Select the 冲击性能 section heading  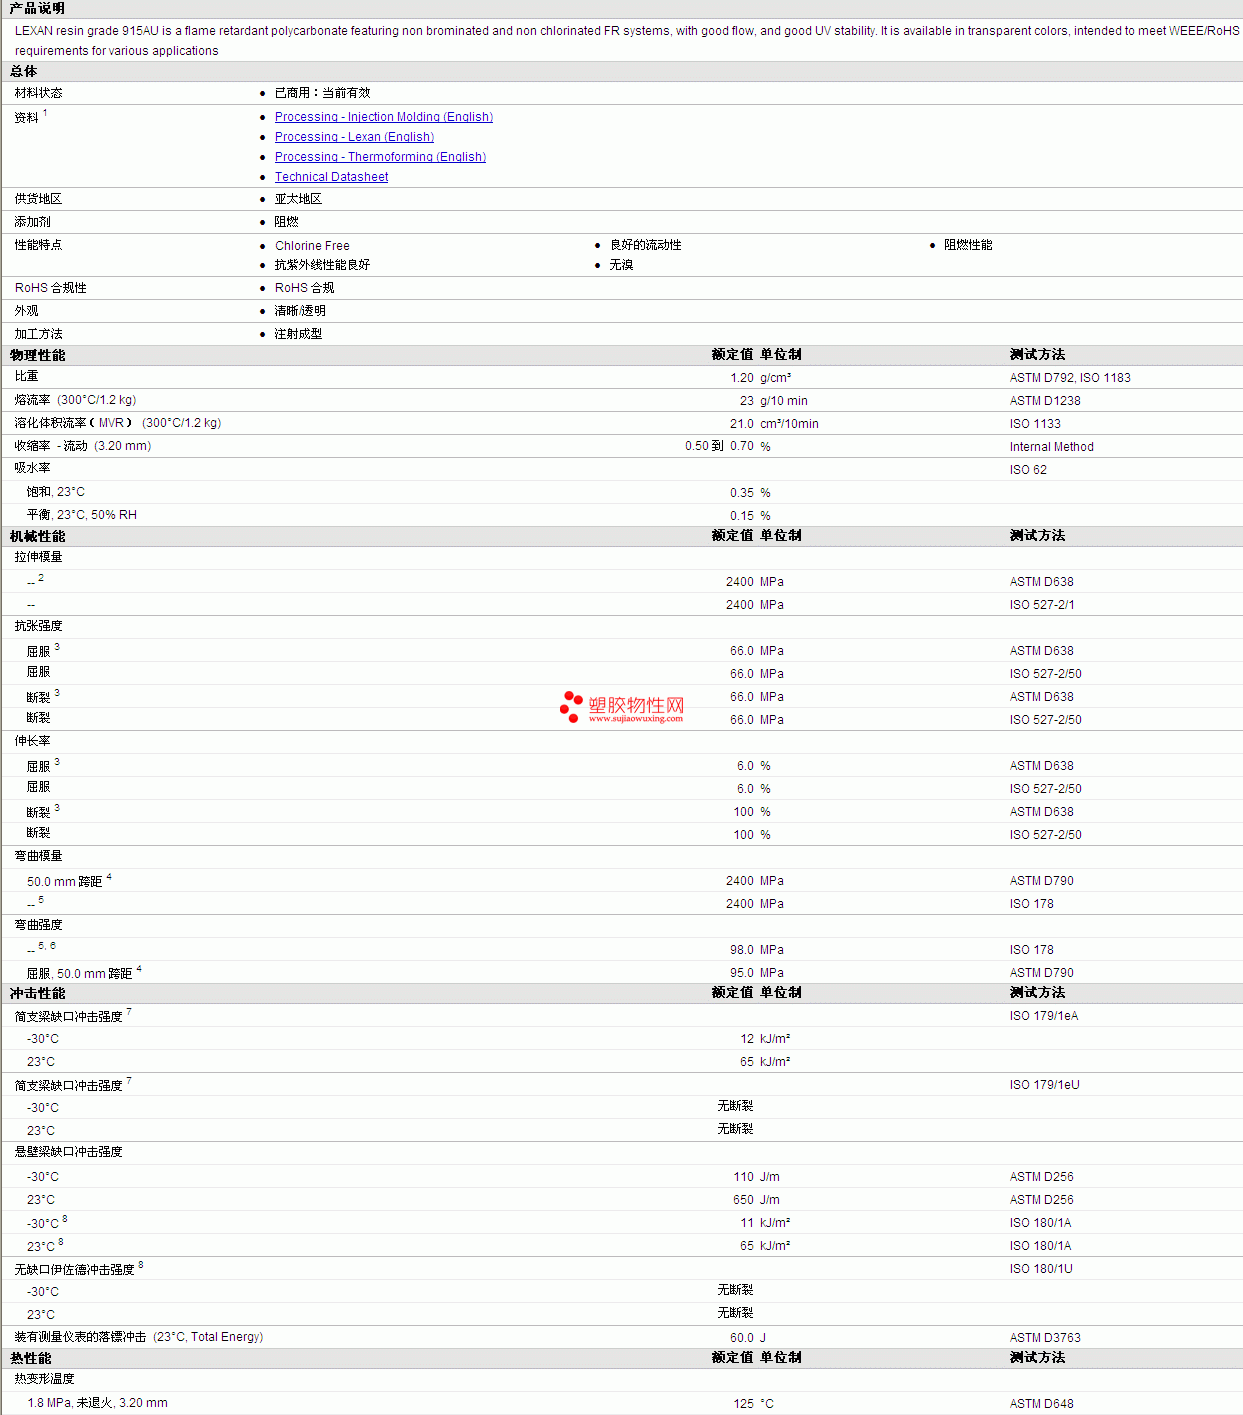point(38,993)
